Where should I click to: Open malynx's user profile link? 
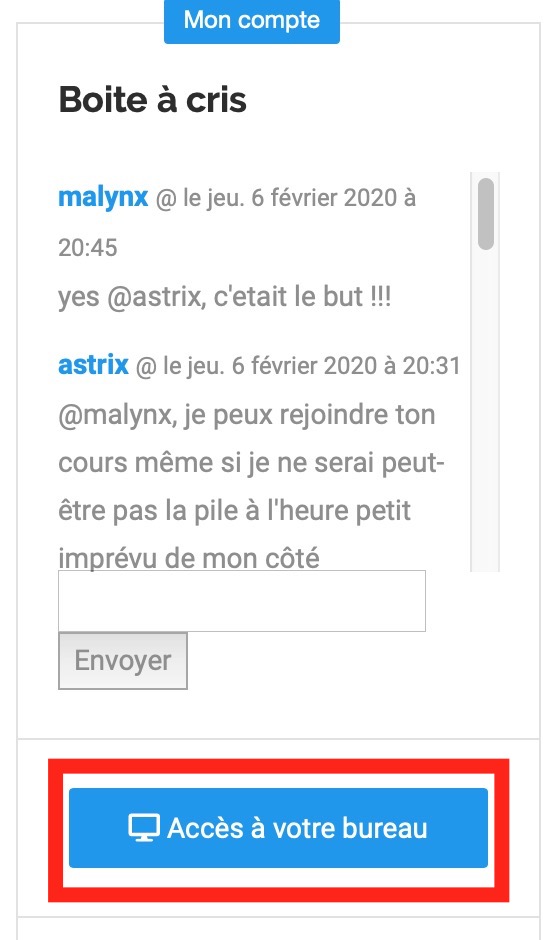point(103,197)
